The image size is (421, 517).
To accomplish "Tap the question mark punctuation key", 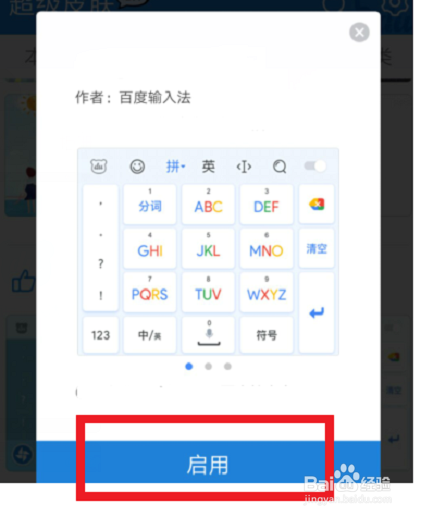I will point(101,264).
